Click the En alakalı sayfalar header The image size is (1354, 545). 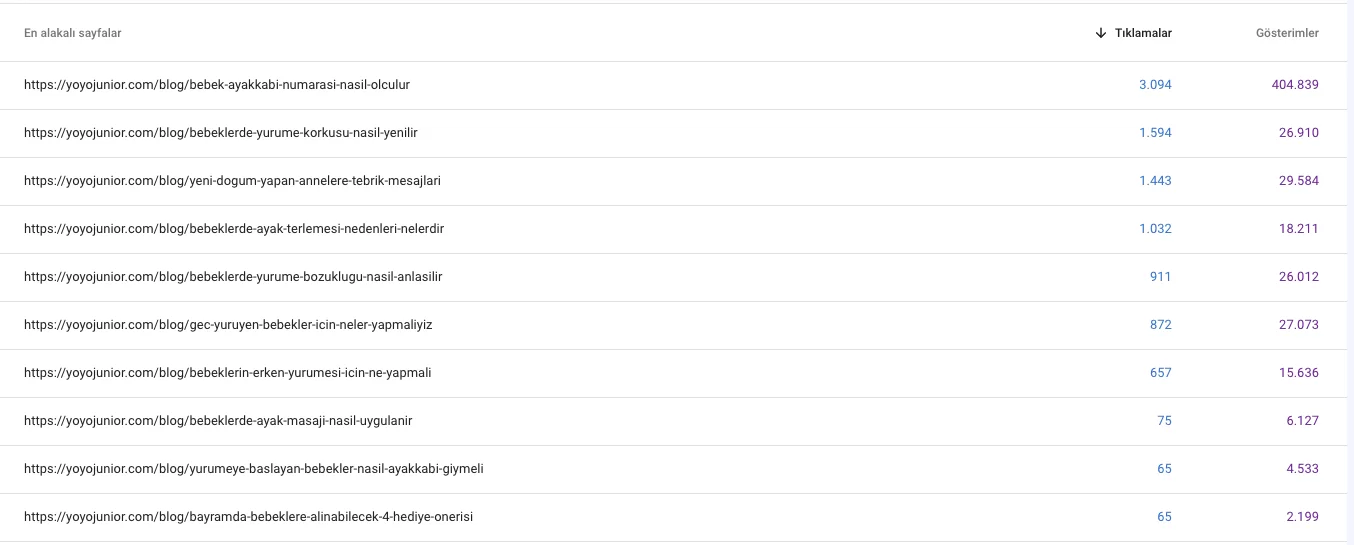[73, 33]
